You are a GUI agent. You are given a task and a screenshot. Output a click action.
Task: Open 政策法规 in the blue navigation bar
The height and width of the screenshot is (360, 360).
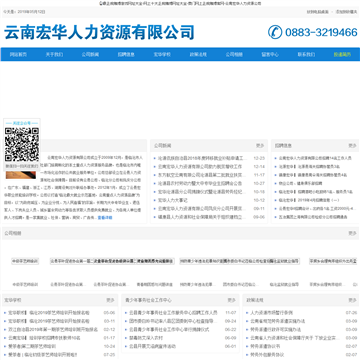click(x=198, y=55)
